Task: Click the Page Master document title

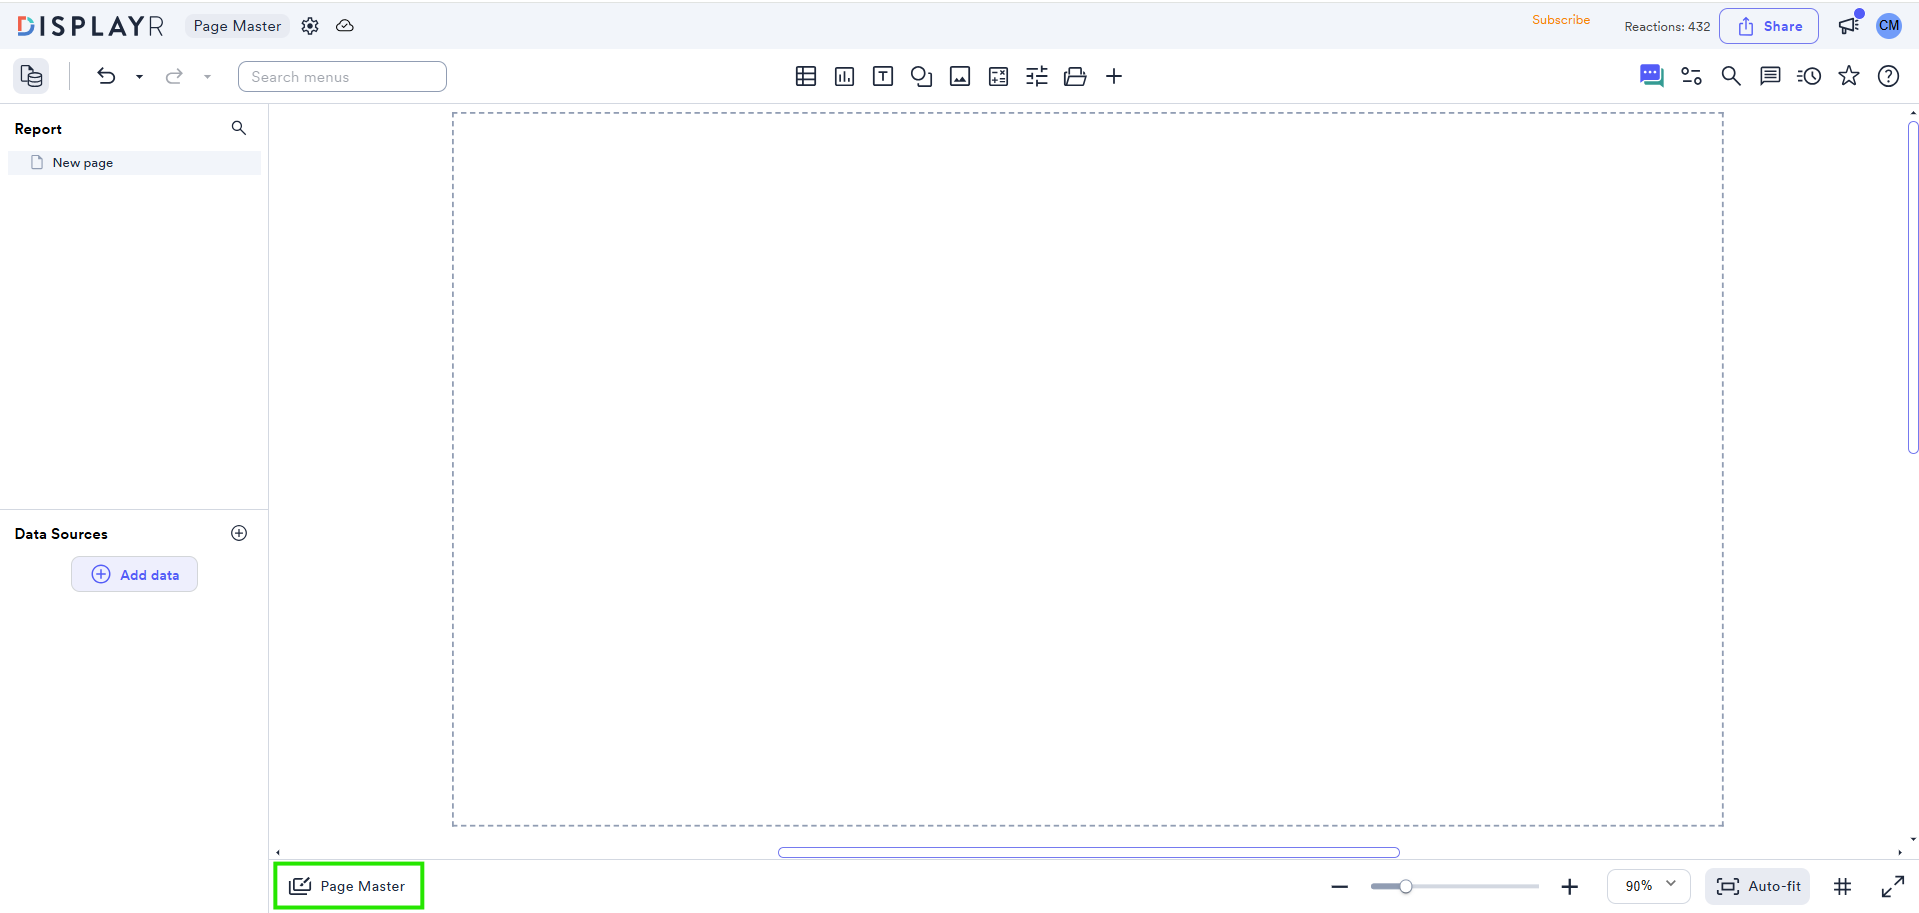Action: pos(237,26)
